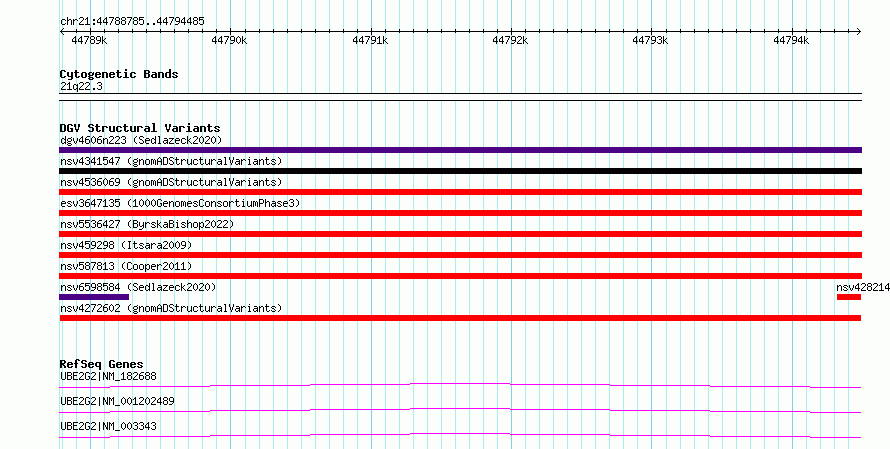890x449 pixels.
Task: Click the 44794k ruler tick label
Action: coord(791,40)
